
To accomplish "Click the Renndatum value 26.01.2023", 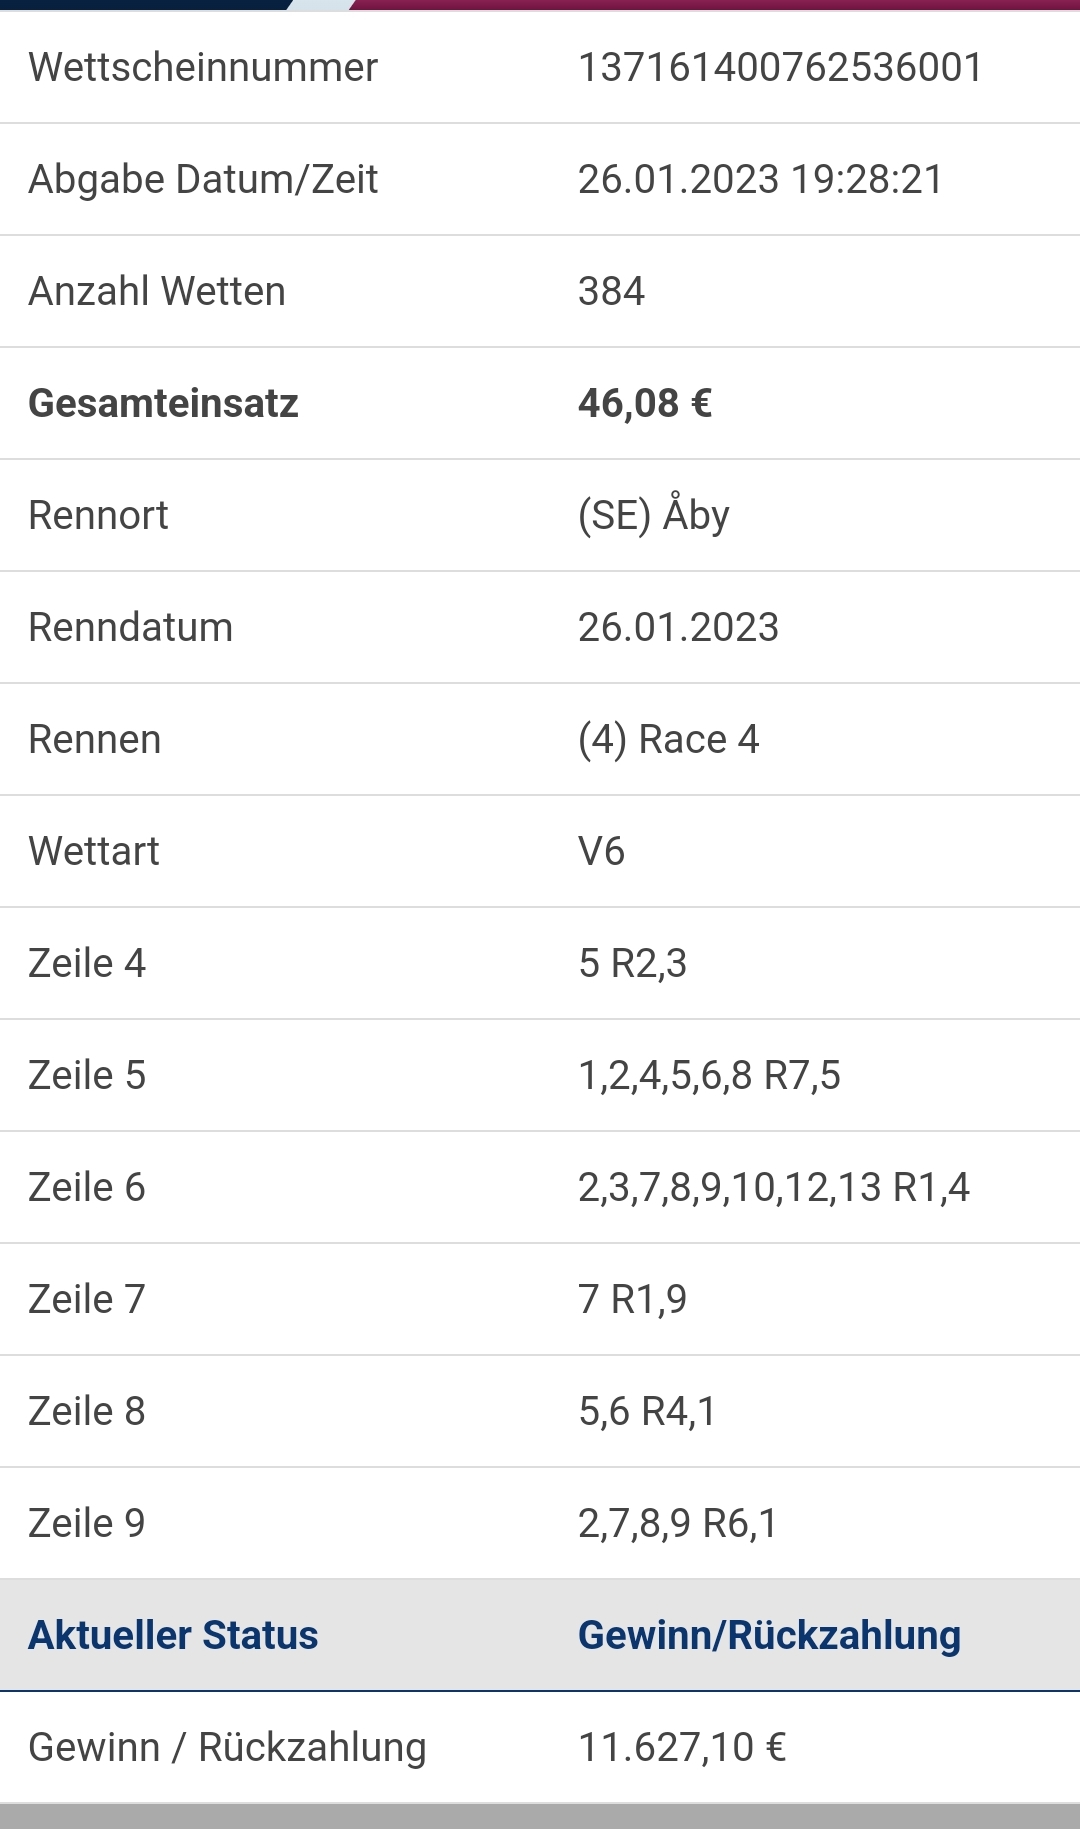I will point(678,628).
